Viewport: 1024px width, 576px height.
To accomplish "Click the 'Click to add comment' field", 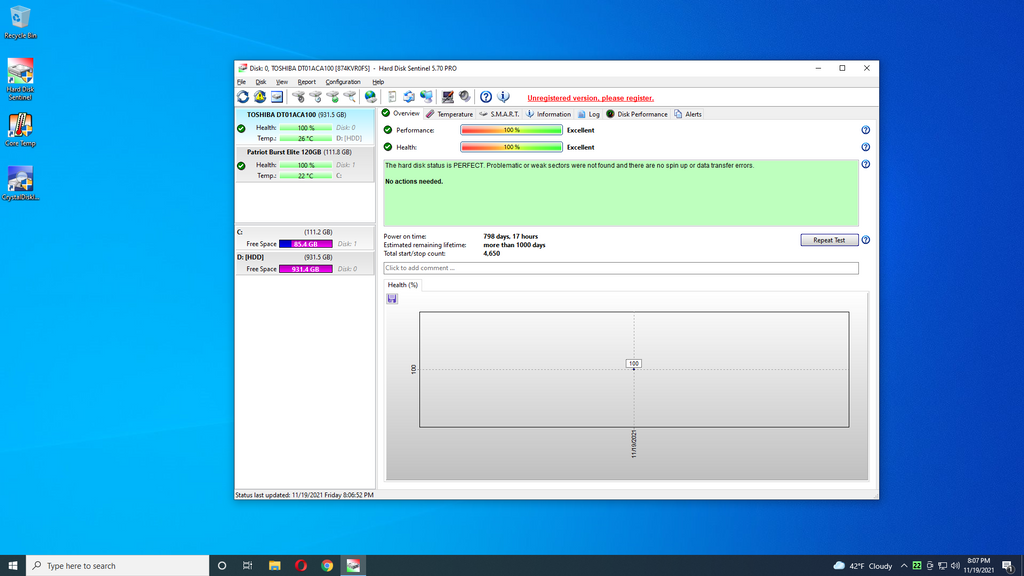I will pos(620,268).
